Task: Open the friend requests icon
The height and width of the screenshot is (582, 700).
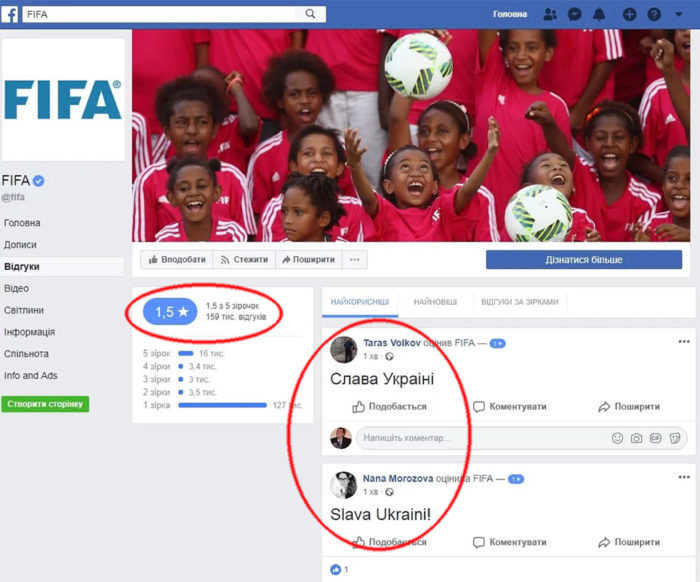Action: pyautogui.click(x=550, y=14)
